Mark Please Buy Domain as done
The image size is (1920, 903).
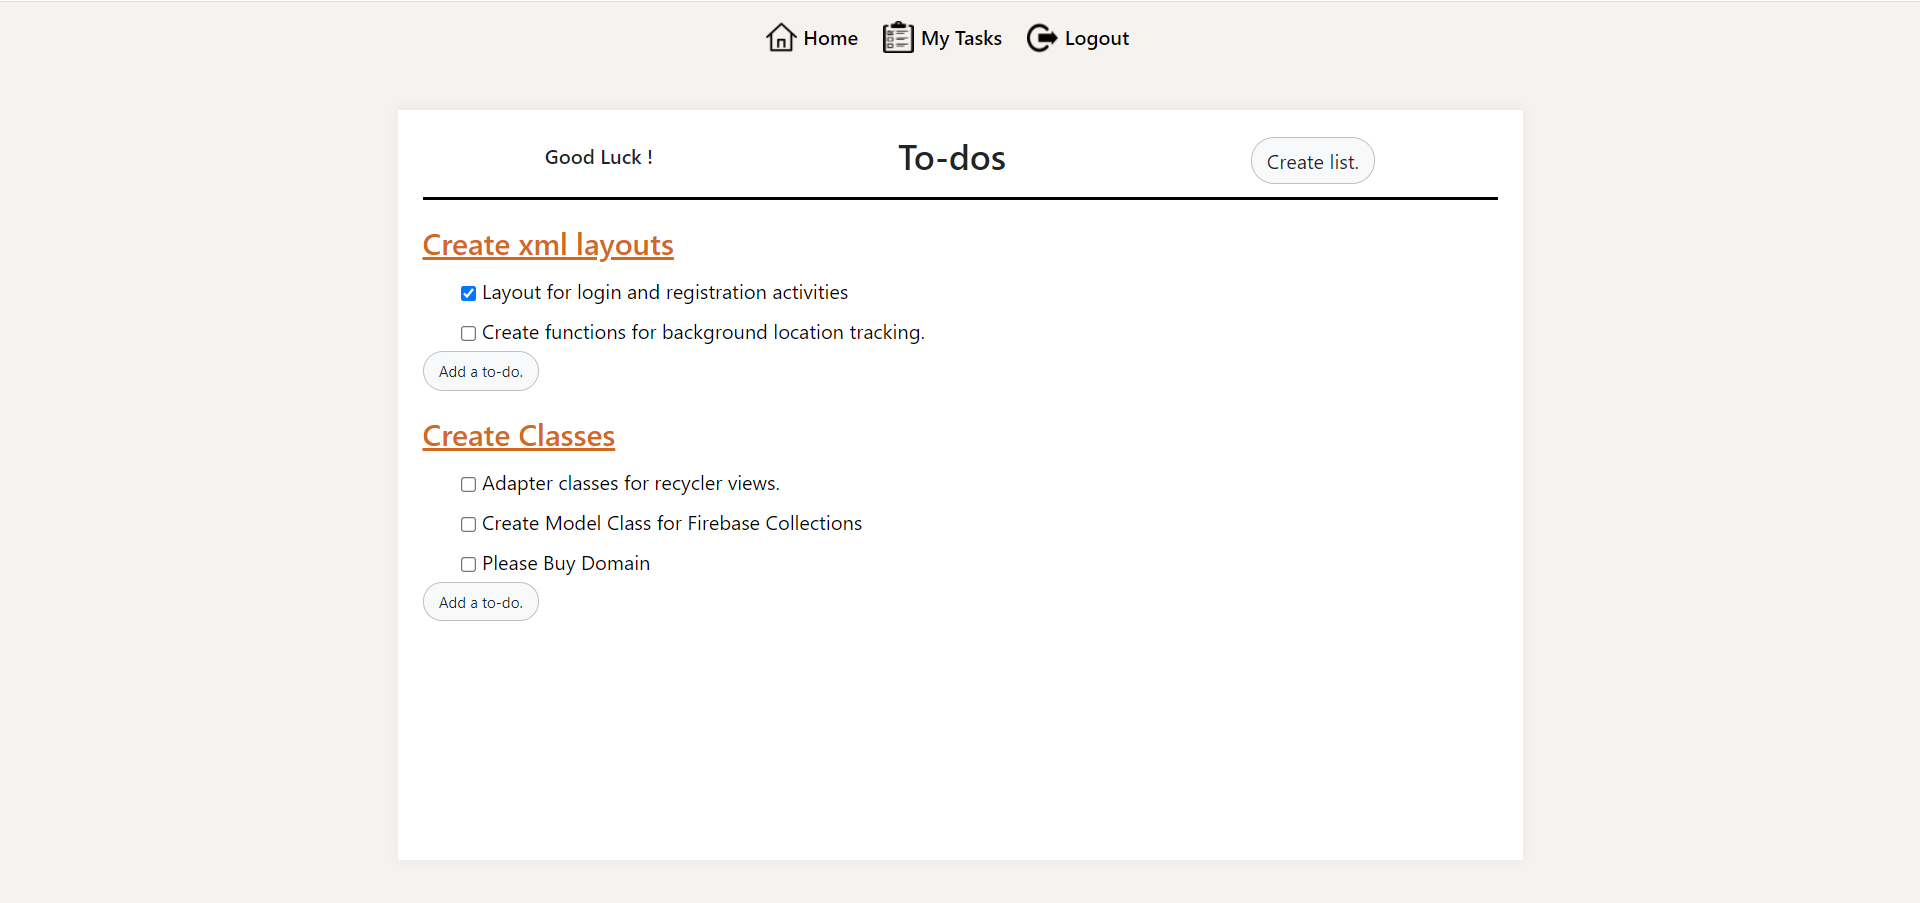click(468, 564)
